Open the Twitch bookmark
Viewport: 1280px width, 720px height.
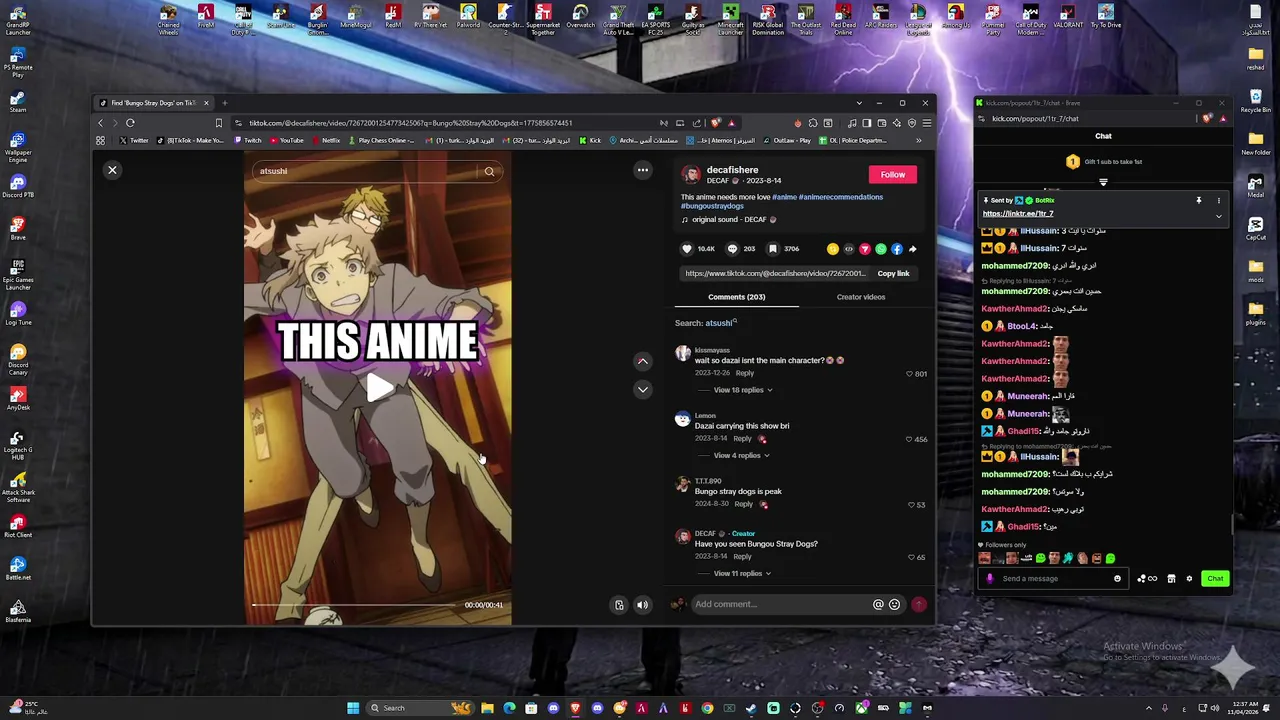coord(247,141)
